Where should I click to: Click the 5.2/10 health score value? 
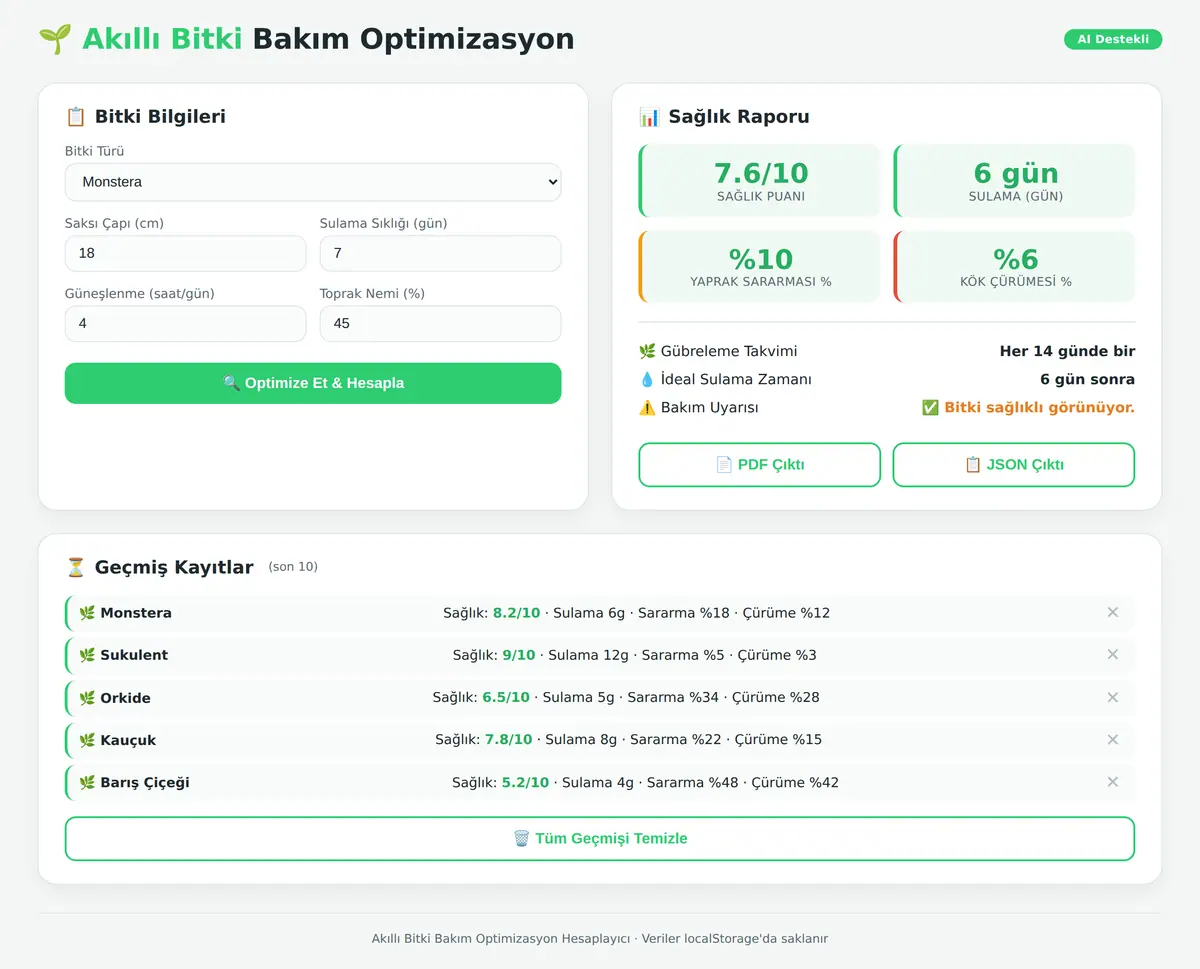coord(525,782)
